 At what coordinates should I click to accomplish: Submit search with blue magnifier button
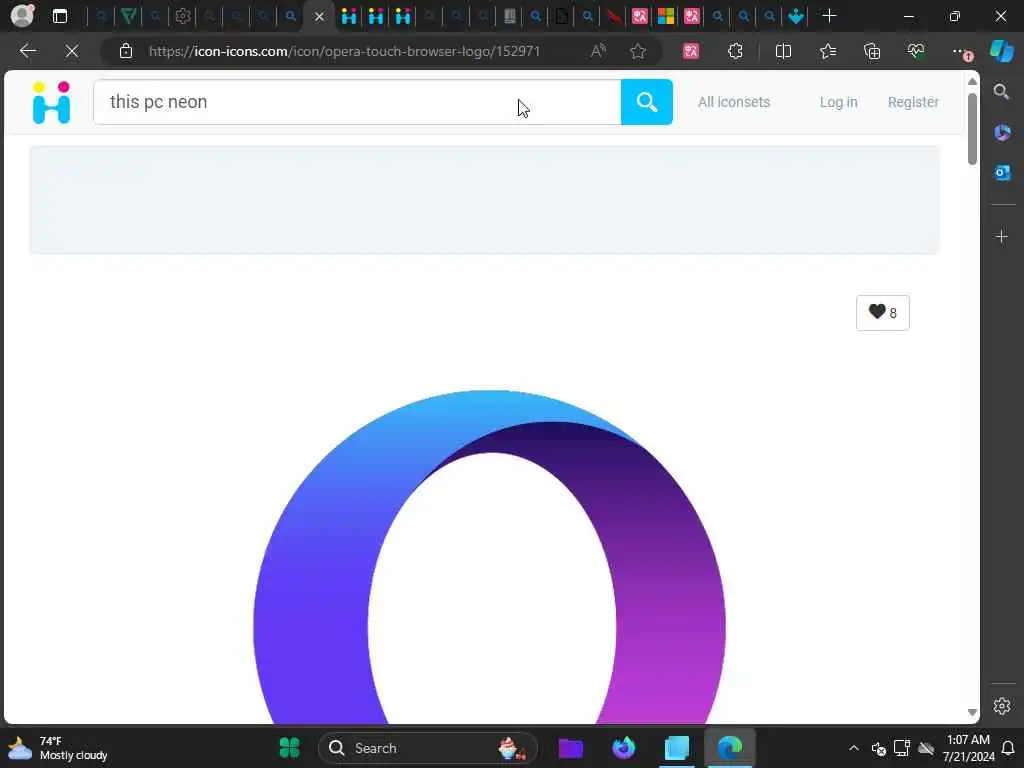click(x=647, y=102)
